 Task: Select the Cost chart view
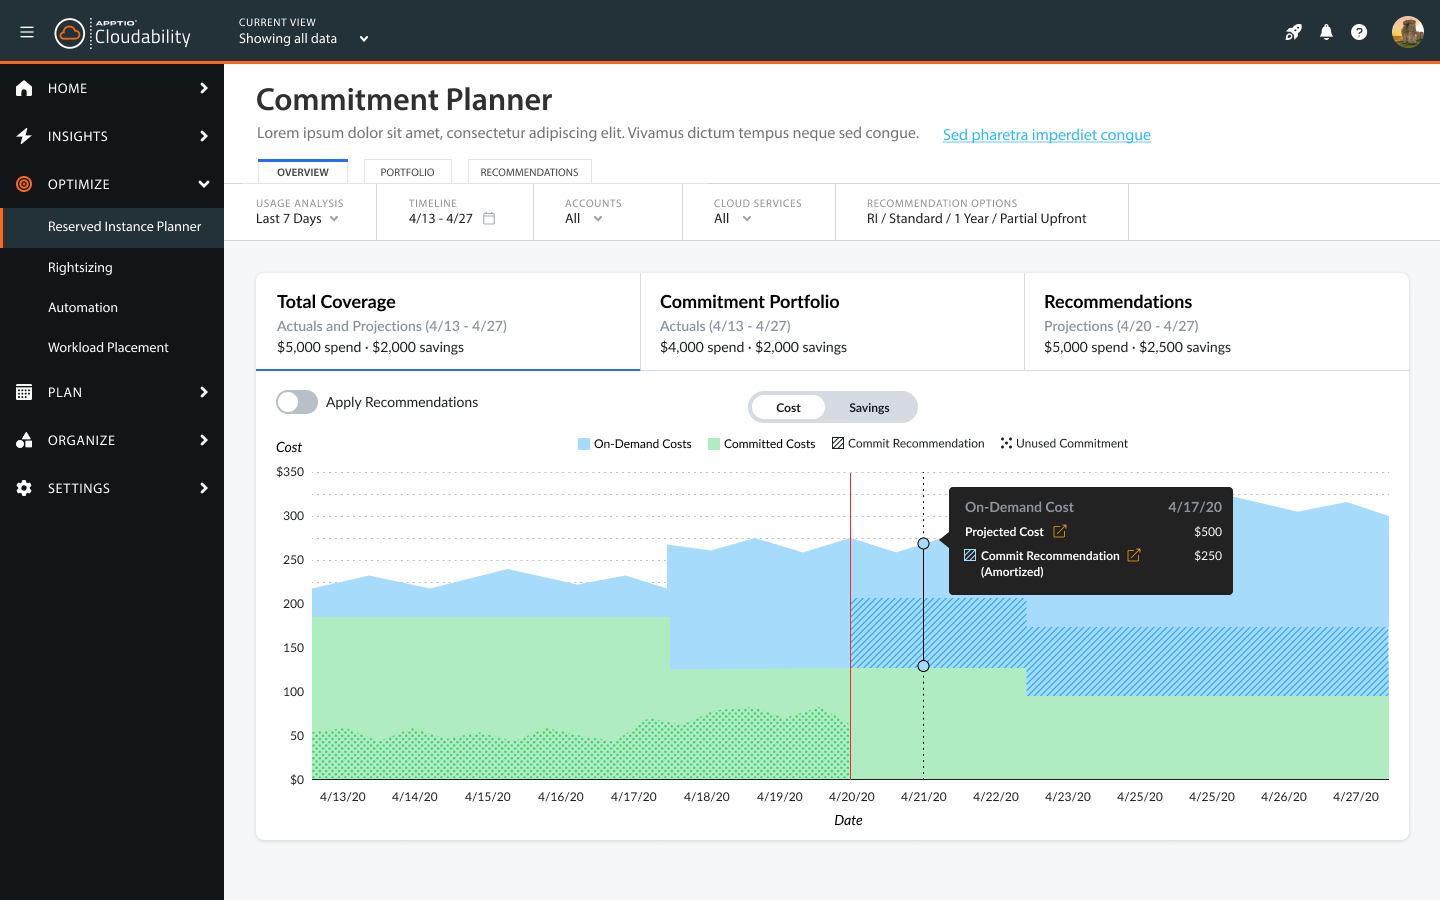(x=788, y=407)
